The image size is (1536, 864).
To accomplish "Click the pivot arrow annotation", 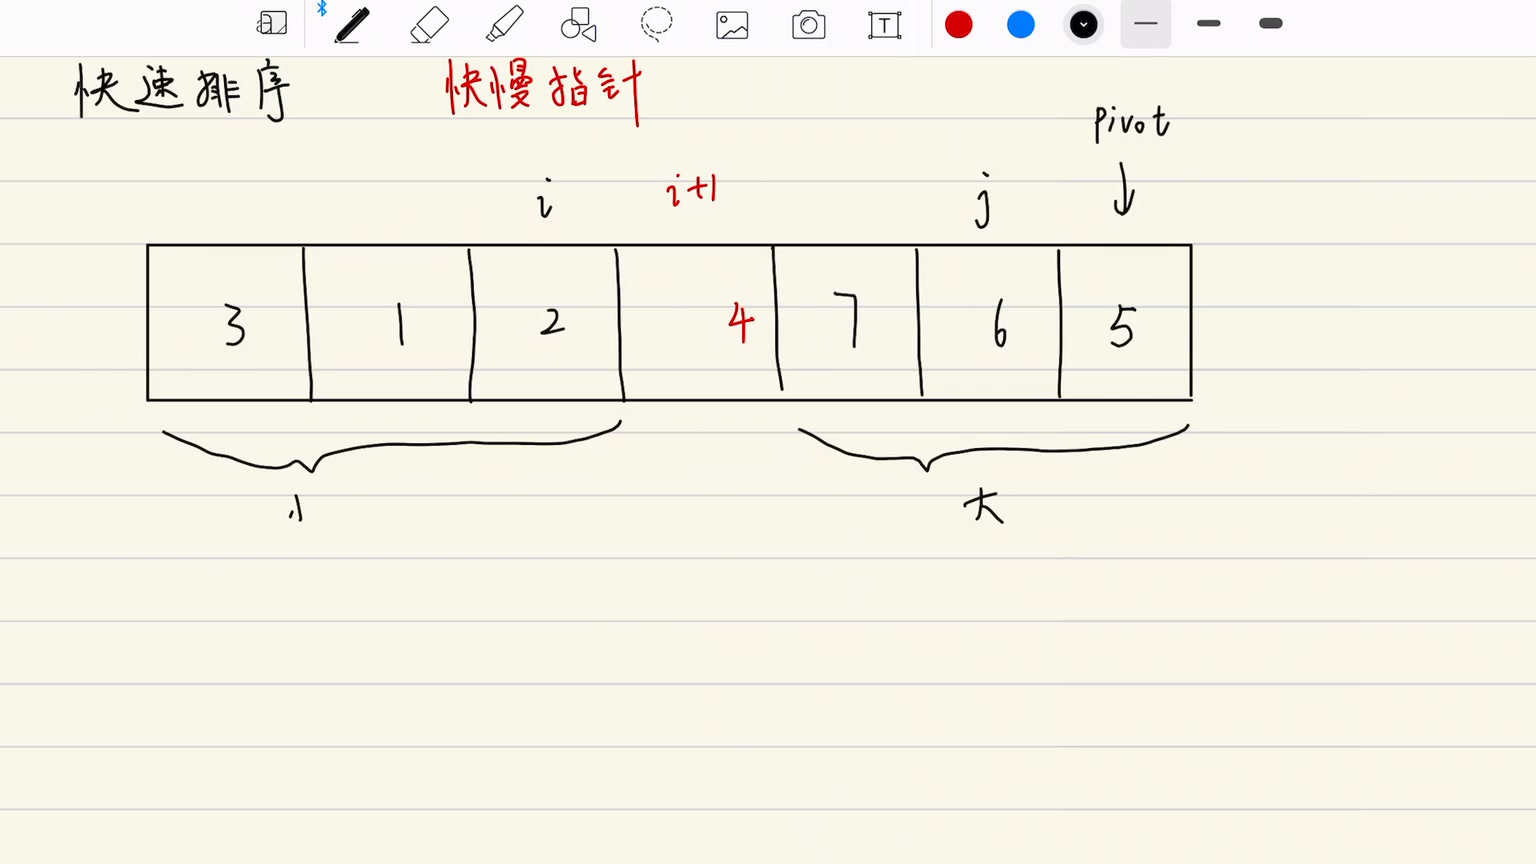I will tap(1123, 190).
